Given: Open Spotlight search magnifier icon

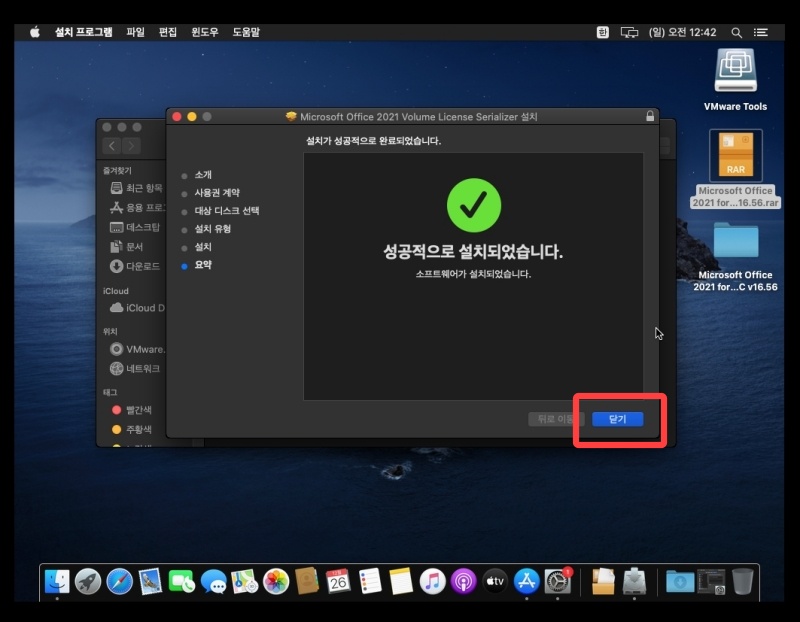Looking at the screenshot, I should (x=736, y=33).
